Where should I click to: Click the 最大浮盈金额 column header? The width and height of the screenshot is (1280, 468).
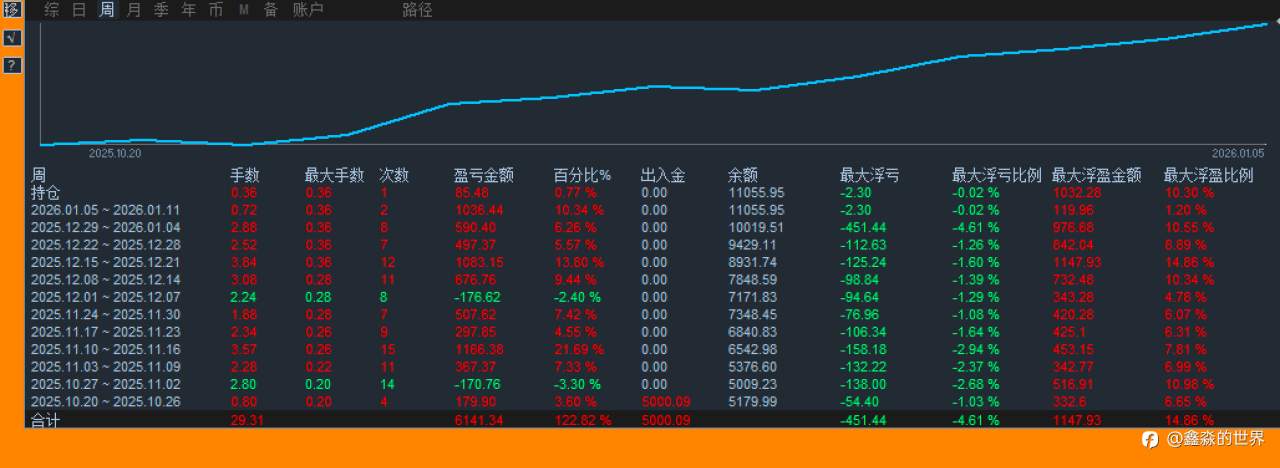tap(1097, 175)
